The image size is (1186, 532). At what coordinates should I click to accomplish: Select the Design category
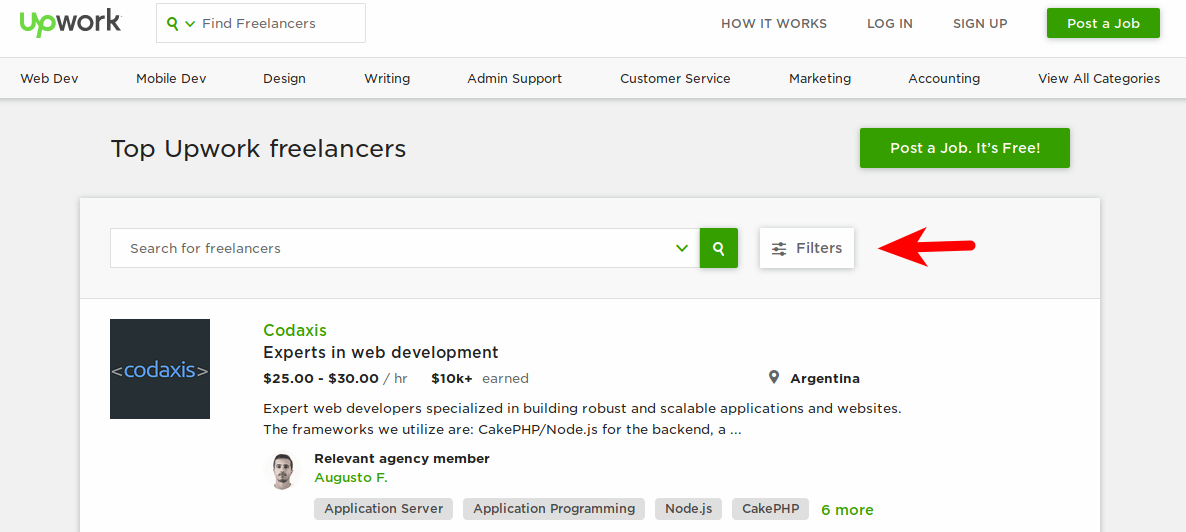[284, 78]
